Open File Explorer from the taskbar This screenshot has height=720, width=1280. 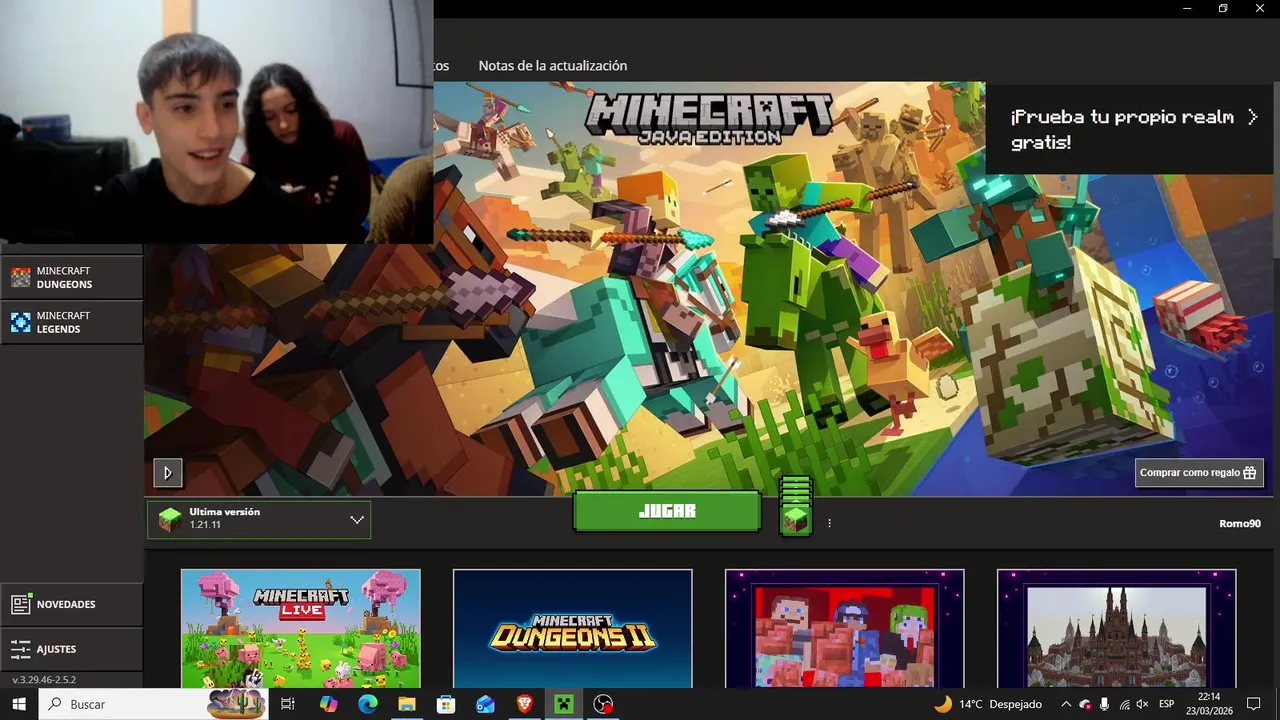tap(407, 704)
